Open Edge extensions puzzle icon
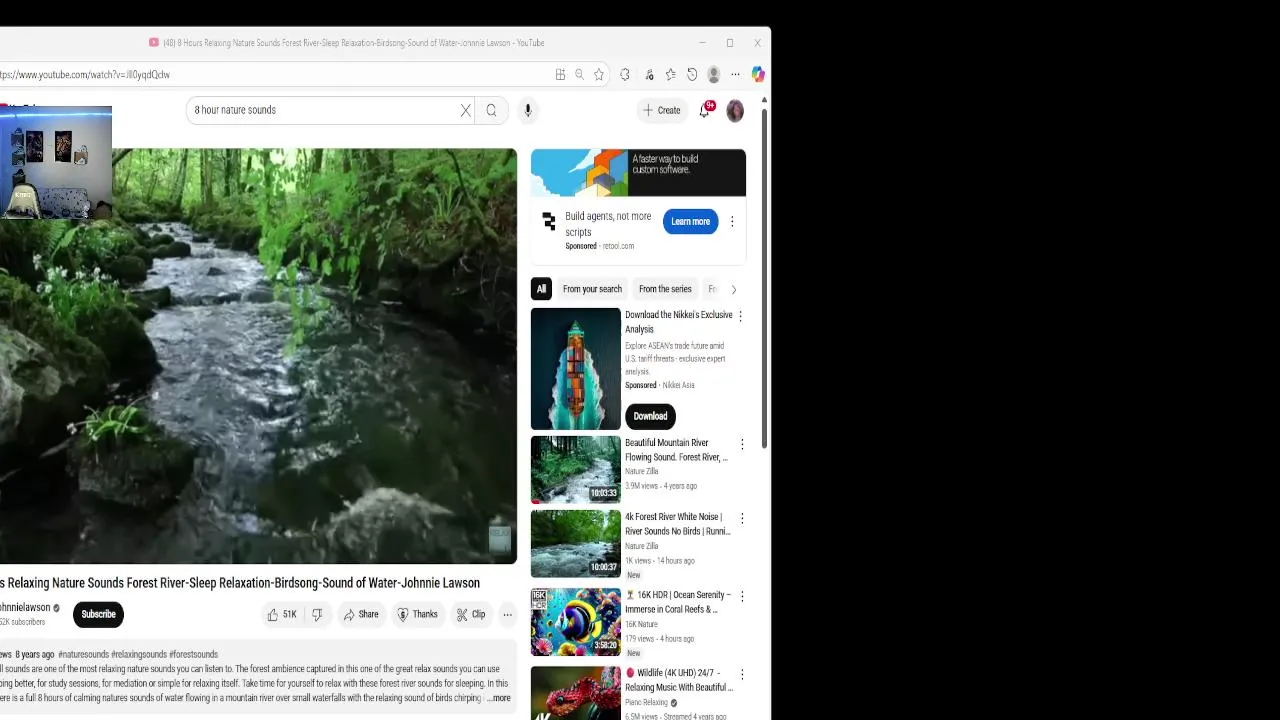This screenshot has width=1280, height=720. coord(625,74)
